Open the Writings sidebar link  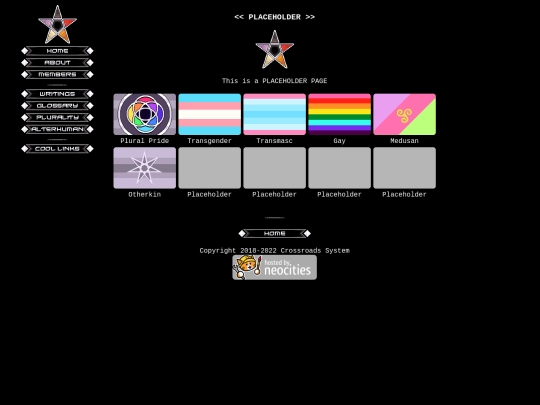click(x=57, y=94)
